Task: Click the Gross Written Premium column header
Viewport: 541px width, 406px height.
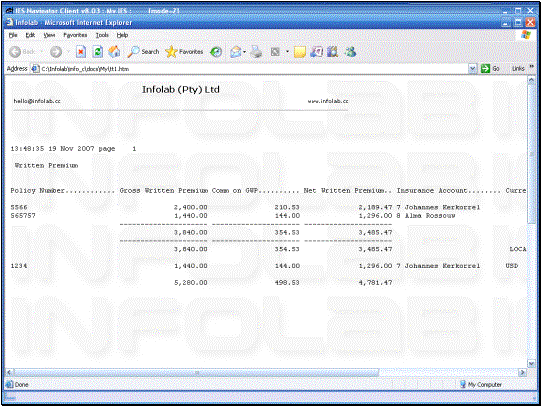Action: 164,190
